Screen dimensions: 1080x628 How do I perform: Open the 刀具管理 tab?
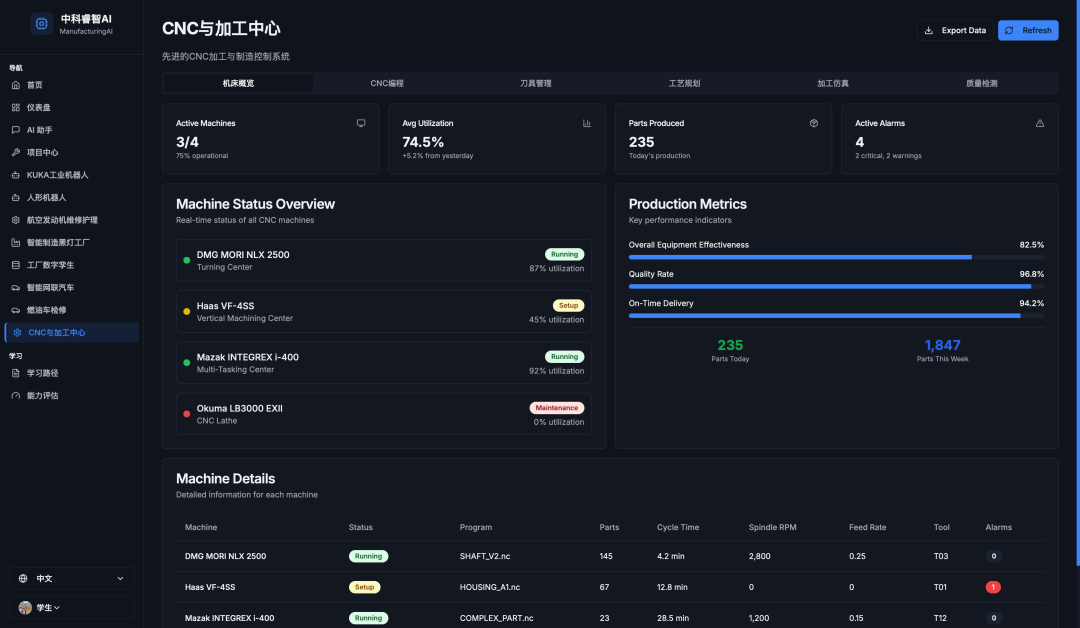536,83
